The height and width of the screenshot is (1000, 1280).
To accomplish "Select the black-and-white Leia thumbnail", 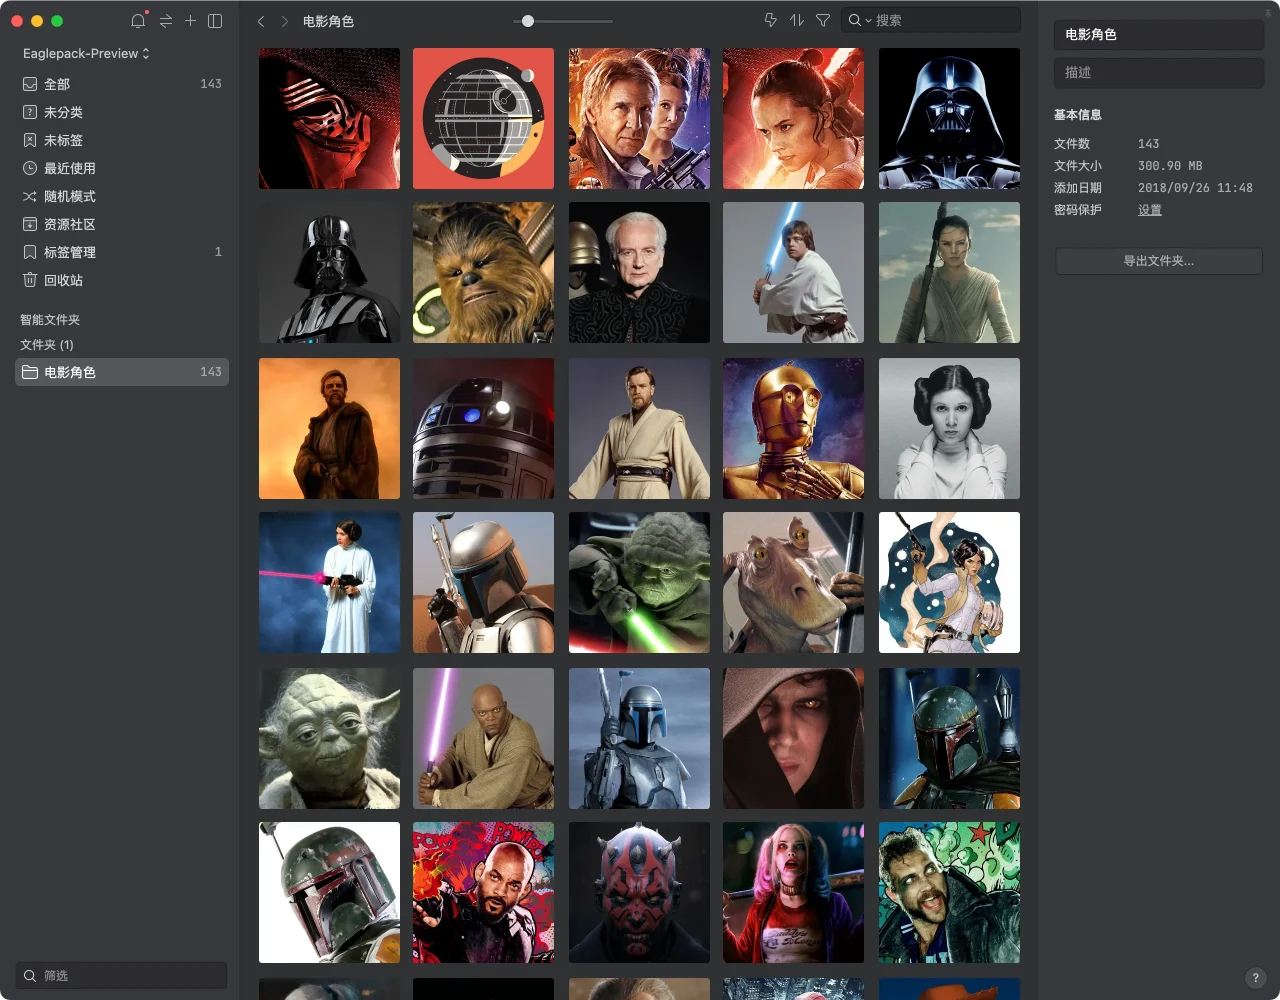I will (949, 428).
